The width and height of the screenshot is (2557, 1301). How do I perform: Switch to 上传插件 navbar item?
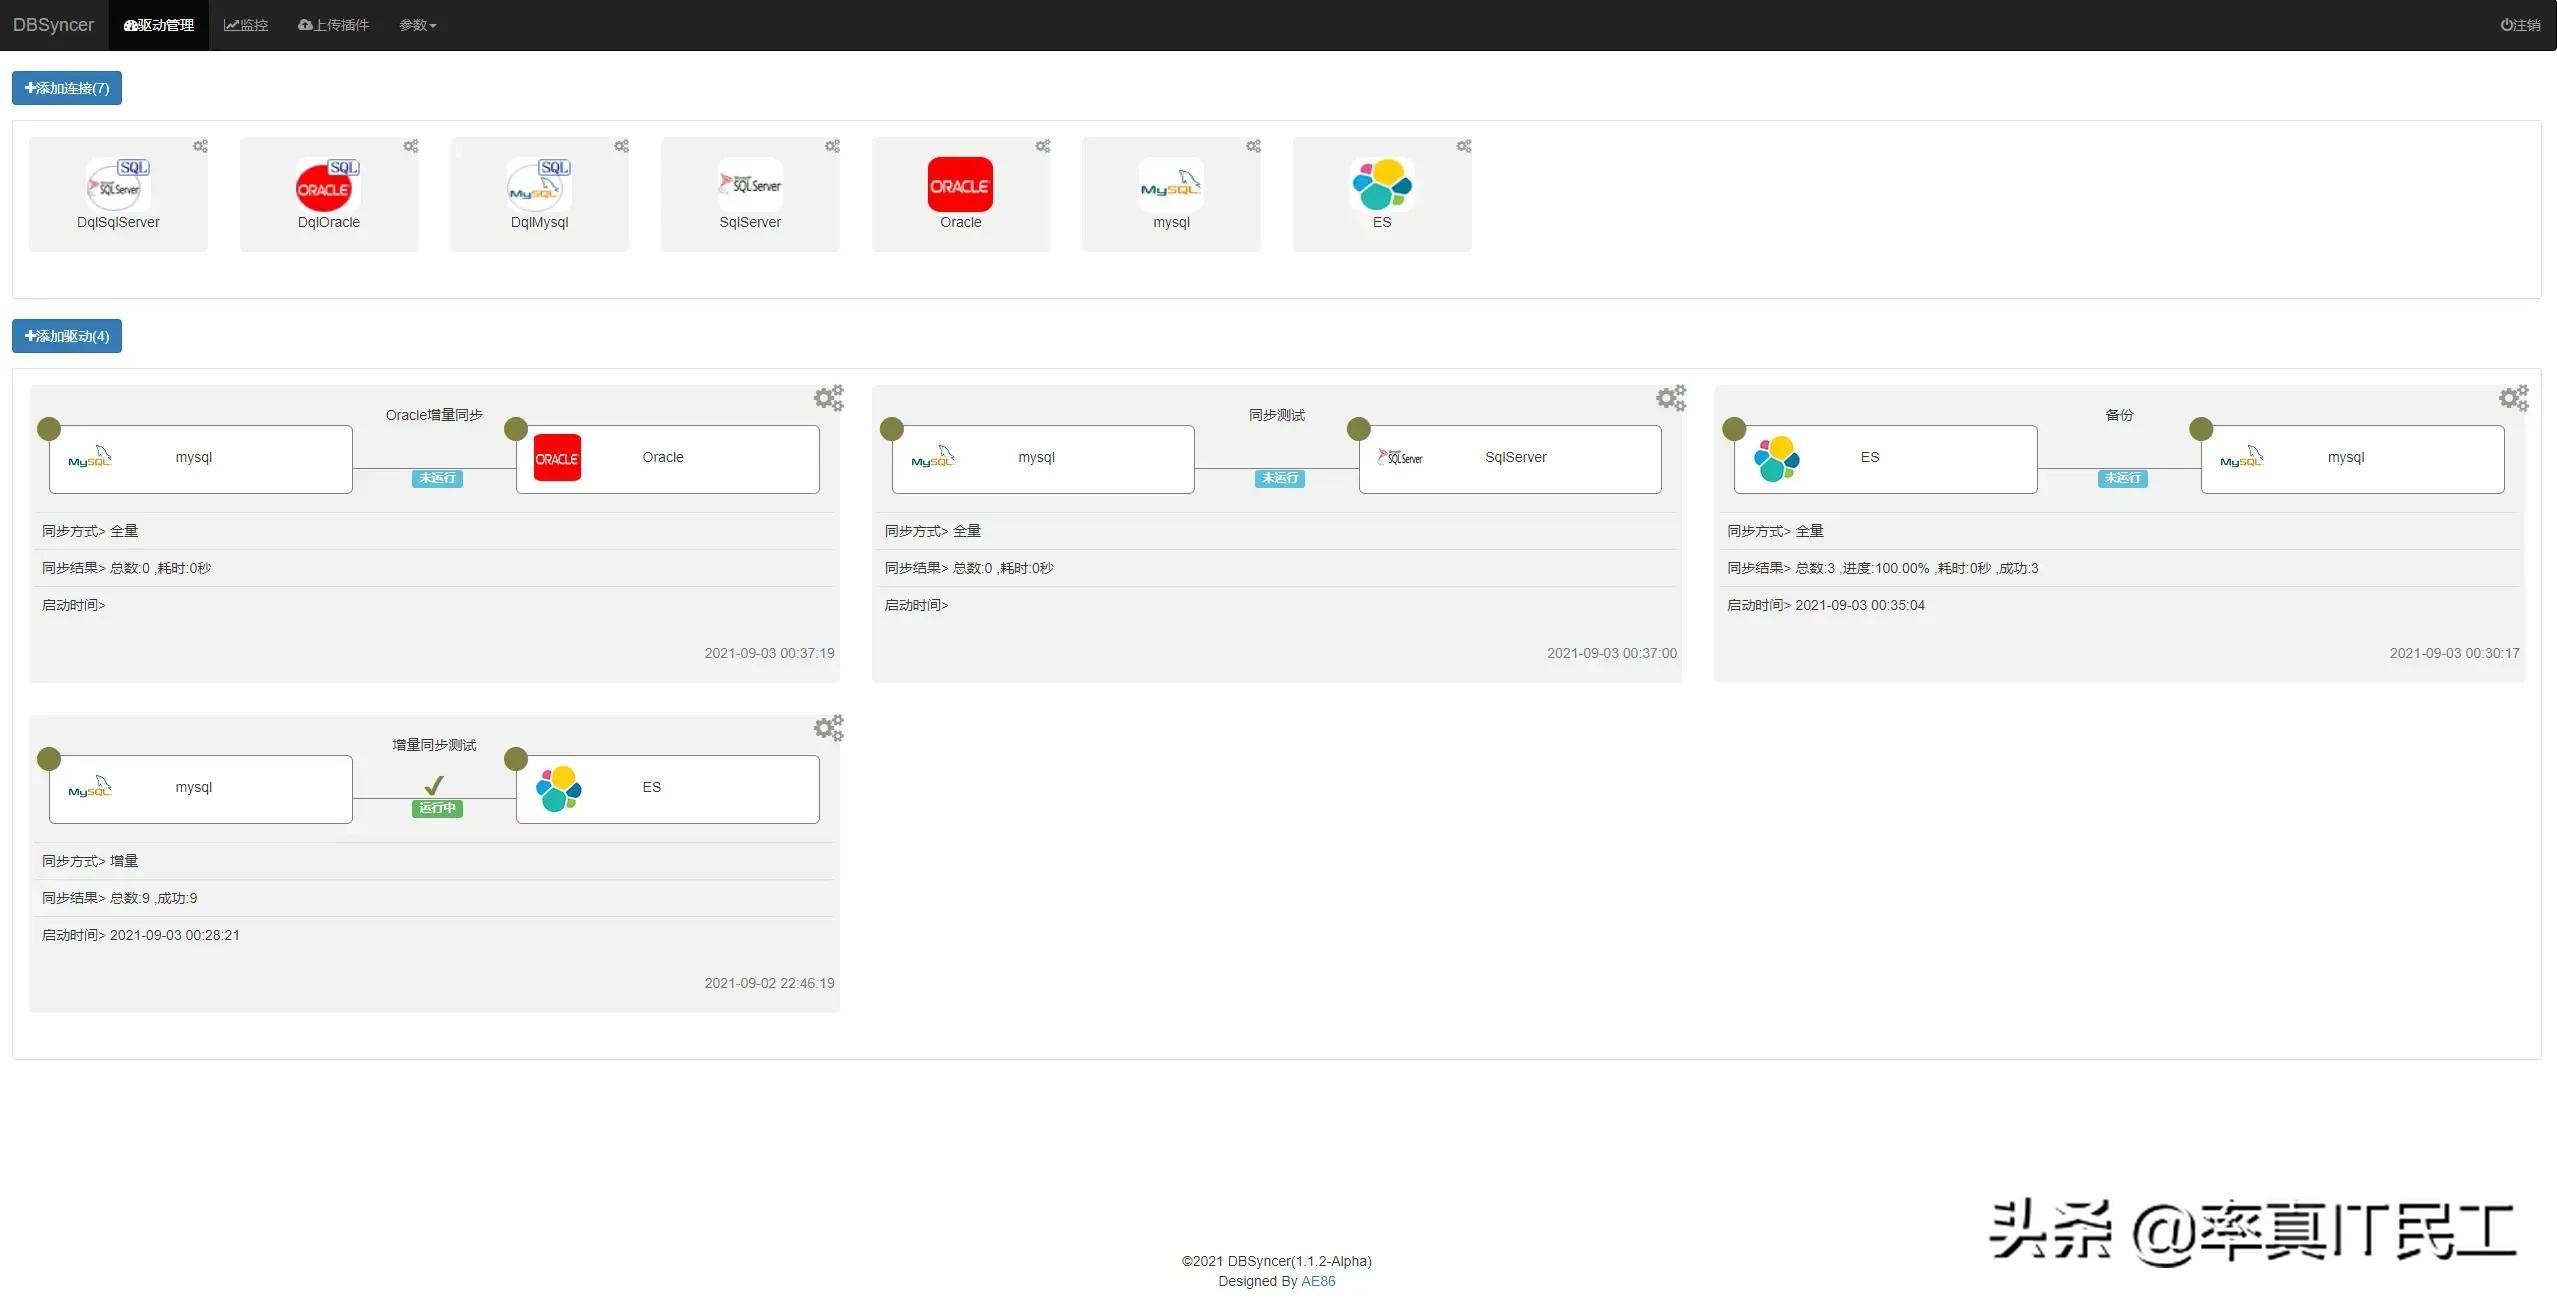tap(333, 25)
